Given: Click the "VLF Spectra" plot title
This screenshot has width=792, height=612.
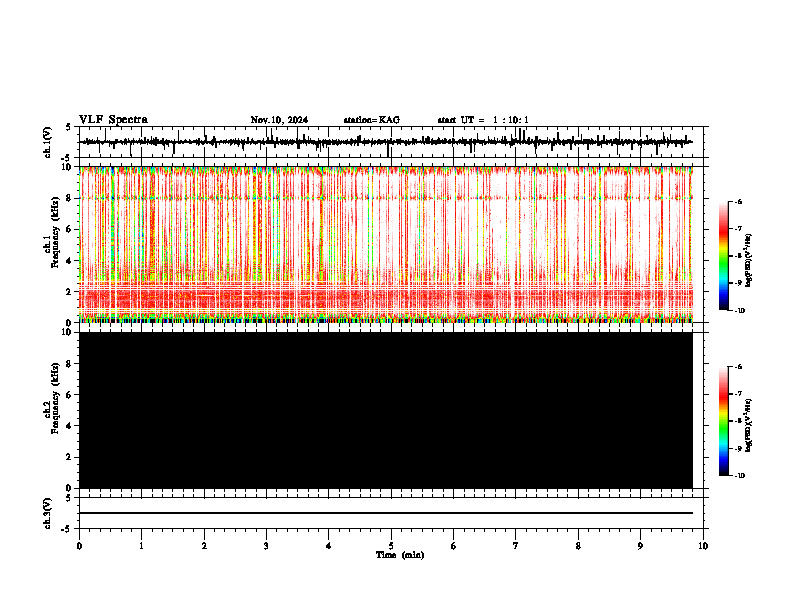Looking at the screenshot, I should point(113,120).
